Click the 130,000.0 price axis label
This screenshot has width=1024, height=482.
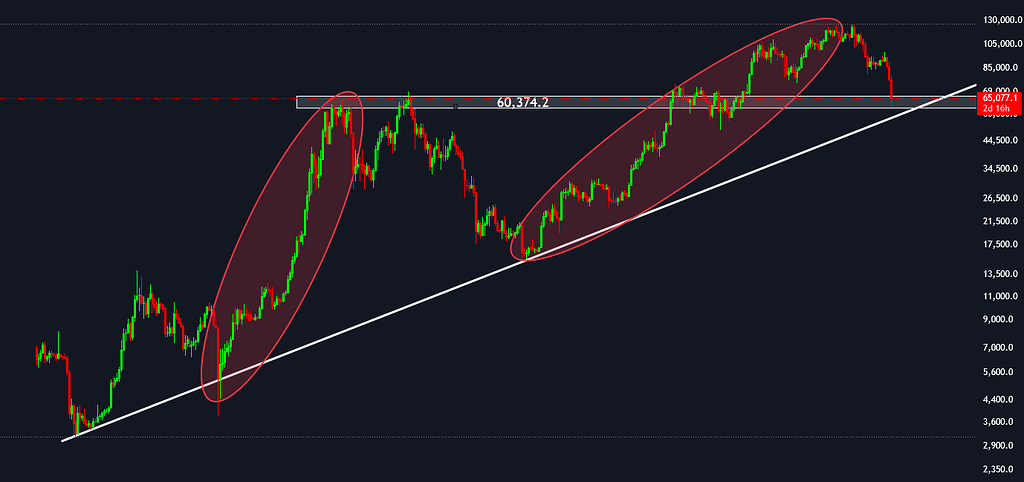1000,20
